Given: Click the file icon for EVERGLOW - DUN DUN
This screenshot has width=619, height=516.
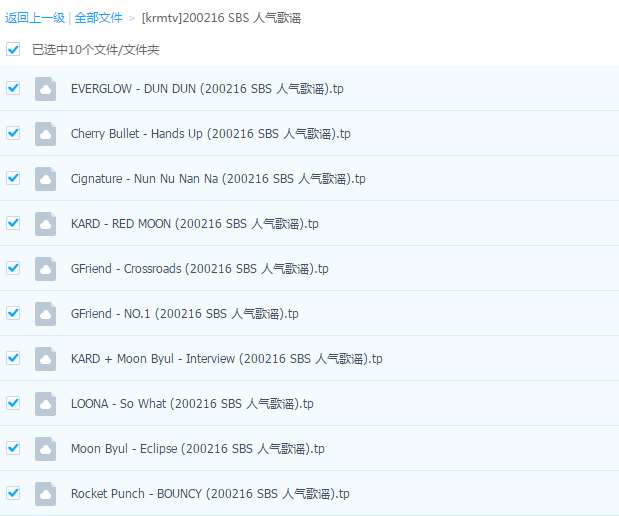Looking at the screenshot, I should click(45, 89).
